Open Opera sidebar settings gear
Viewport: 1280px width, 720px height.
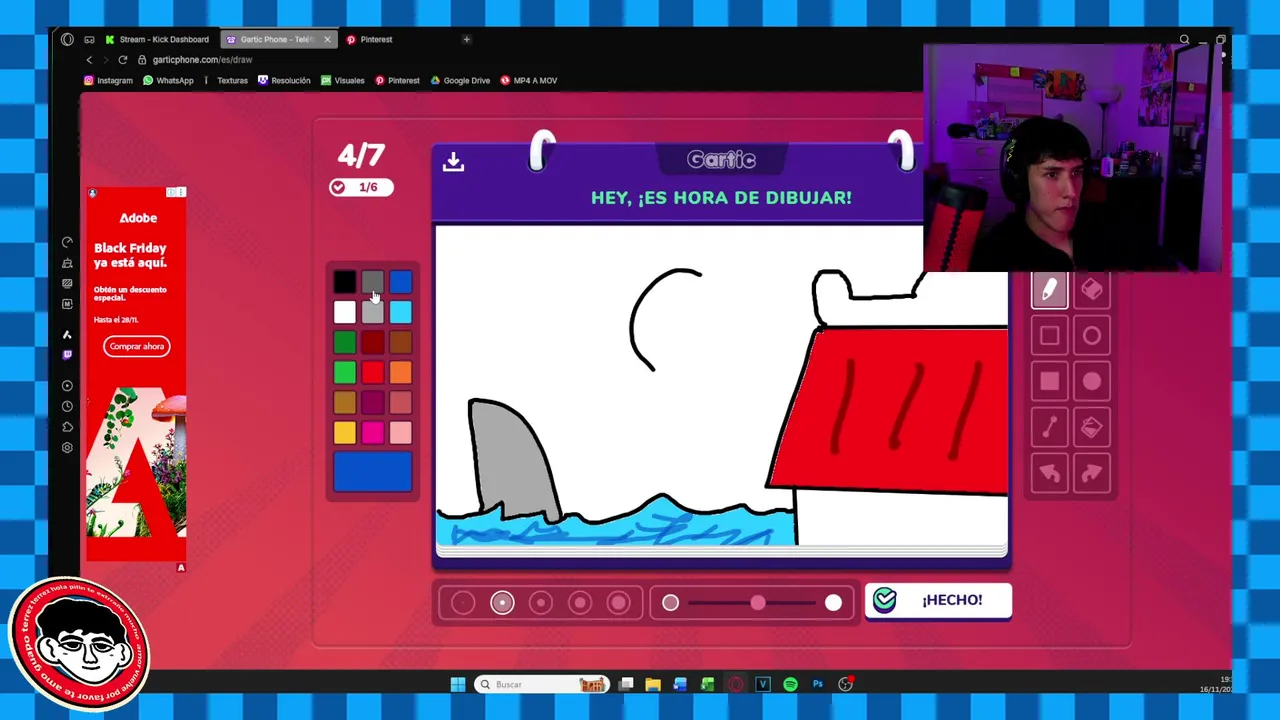click(67, 448)
